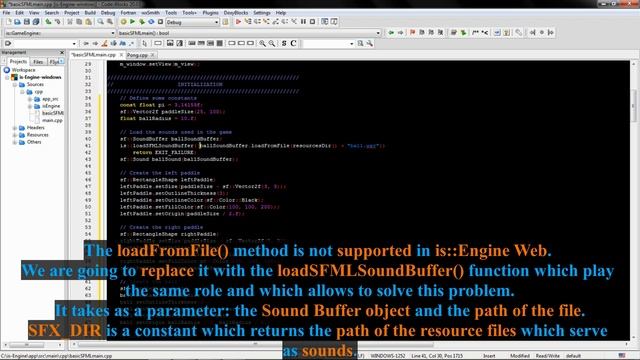Open the Search menu
Image resolution: width=640 pixels, height=360 pixels.
52,13
